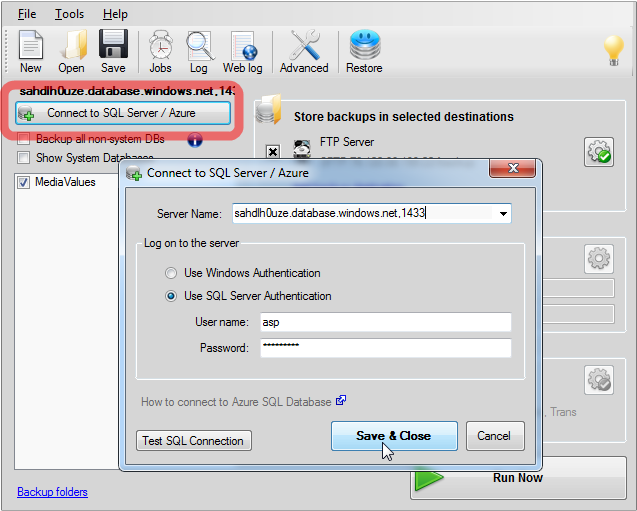The width and height of the screenshot is (637, 511).
Task: Click Connect to SQL Server / Azure button
Action: coord(123,113)
